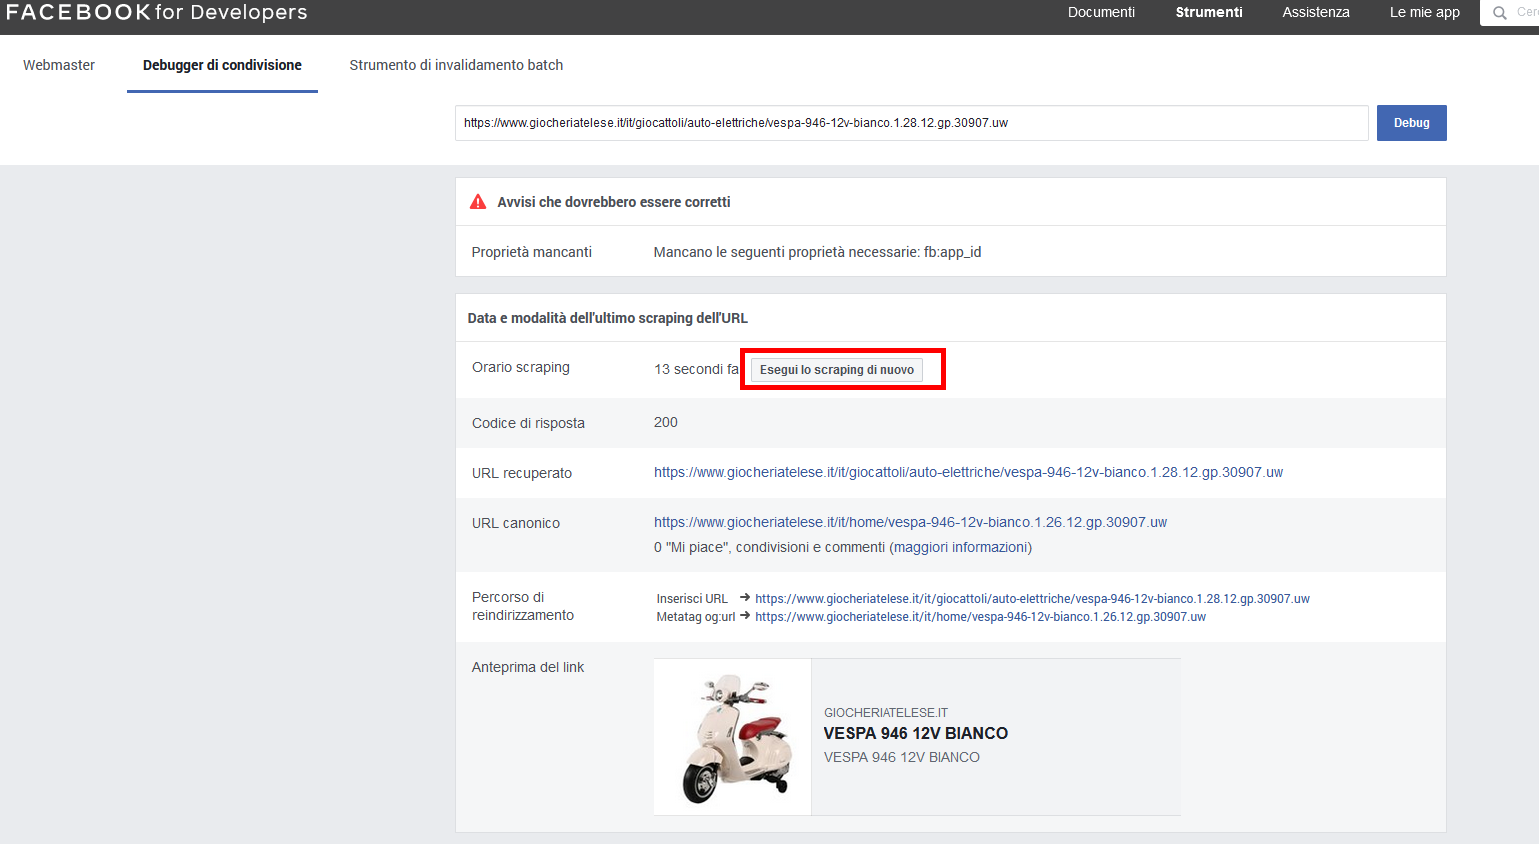The image size is (1539, 844).
Task: Click Avvisi che dovrebbero essere corretti heading
Action: [x=614, y=202]
